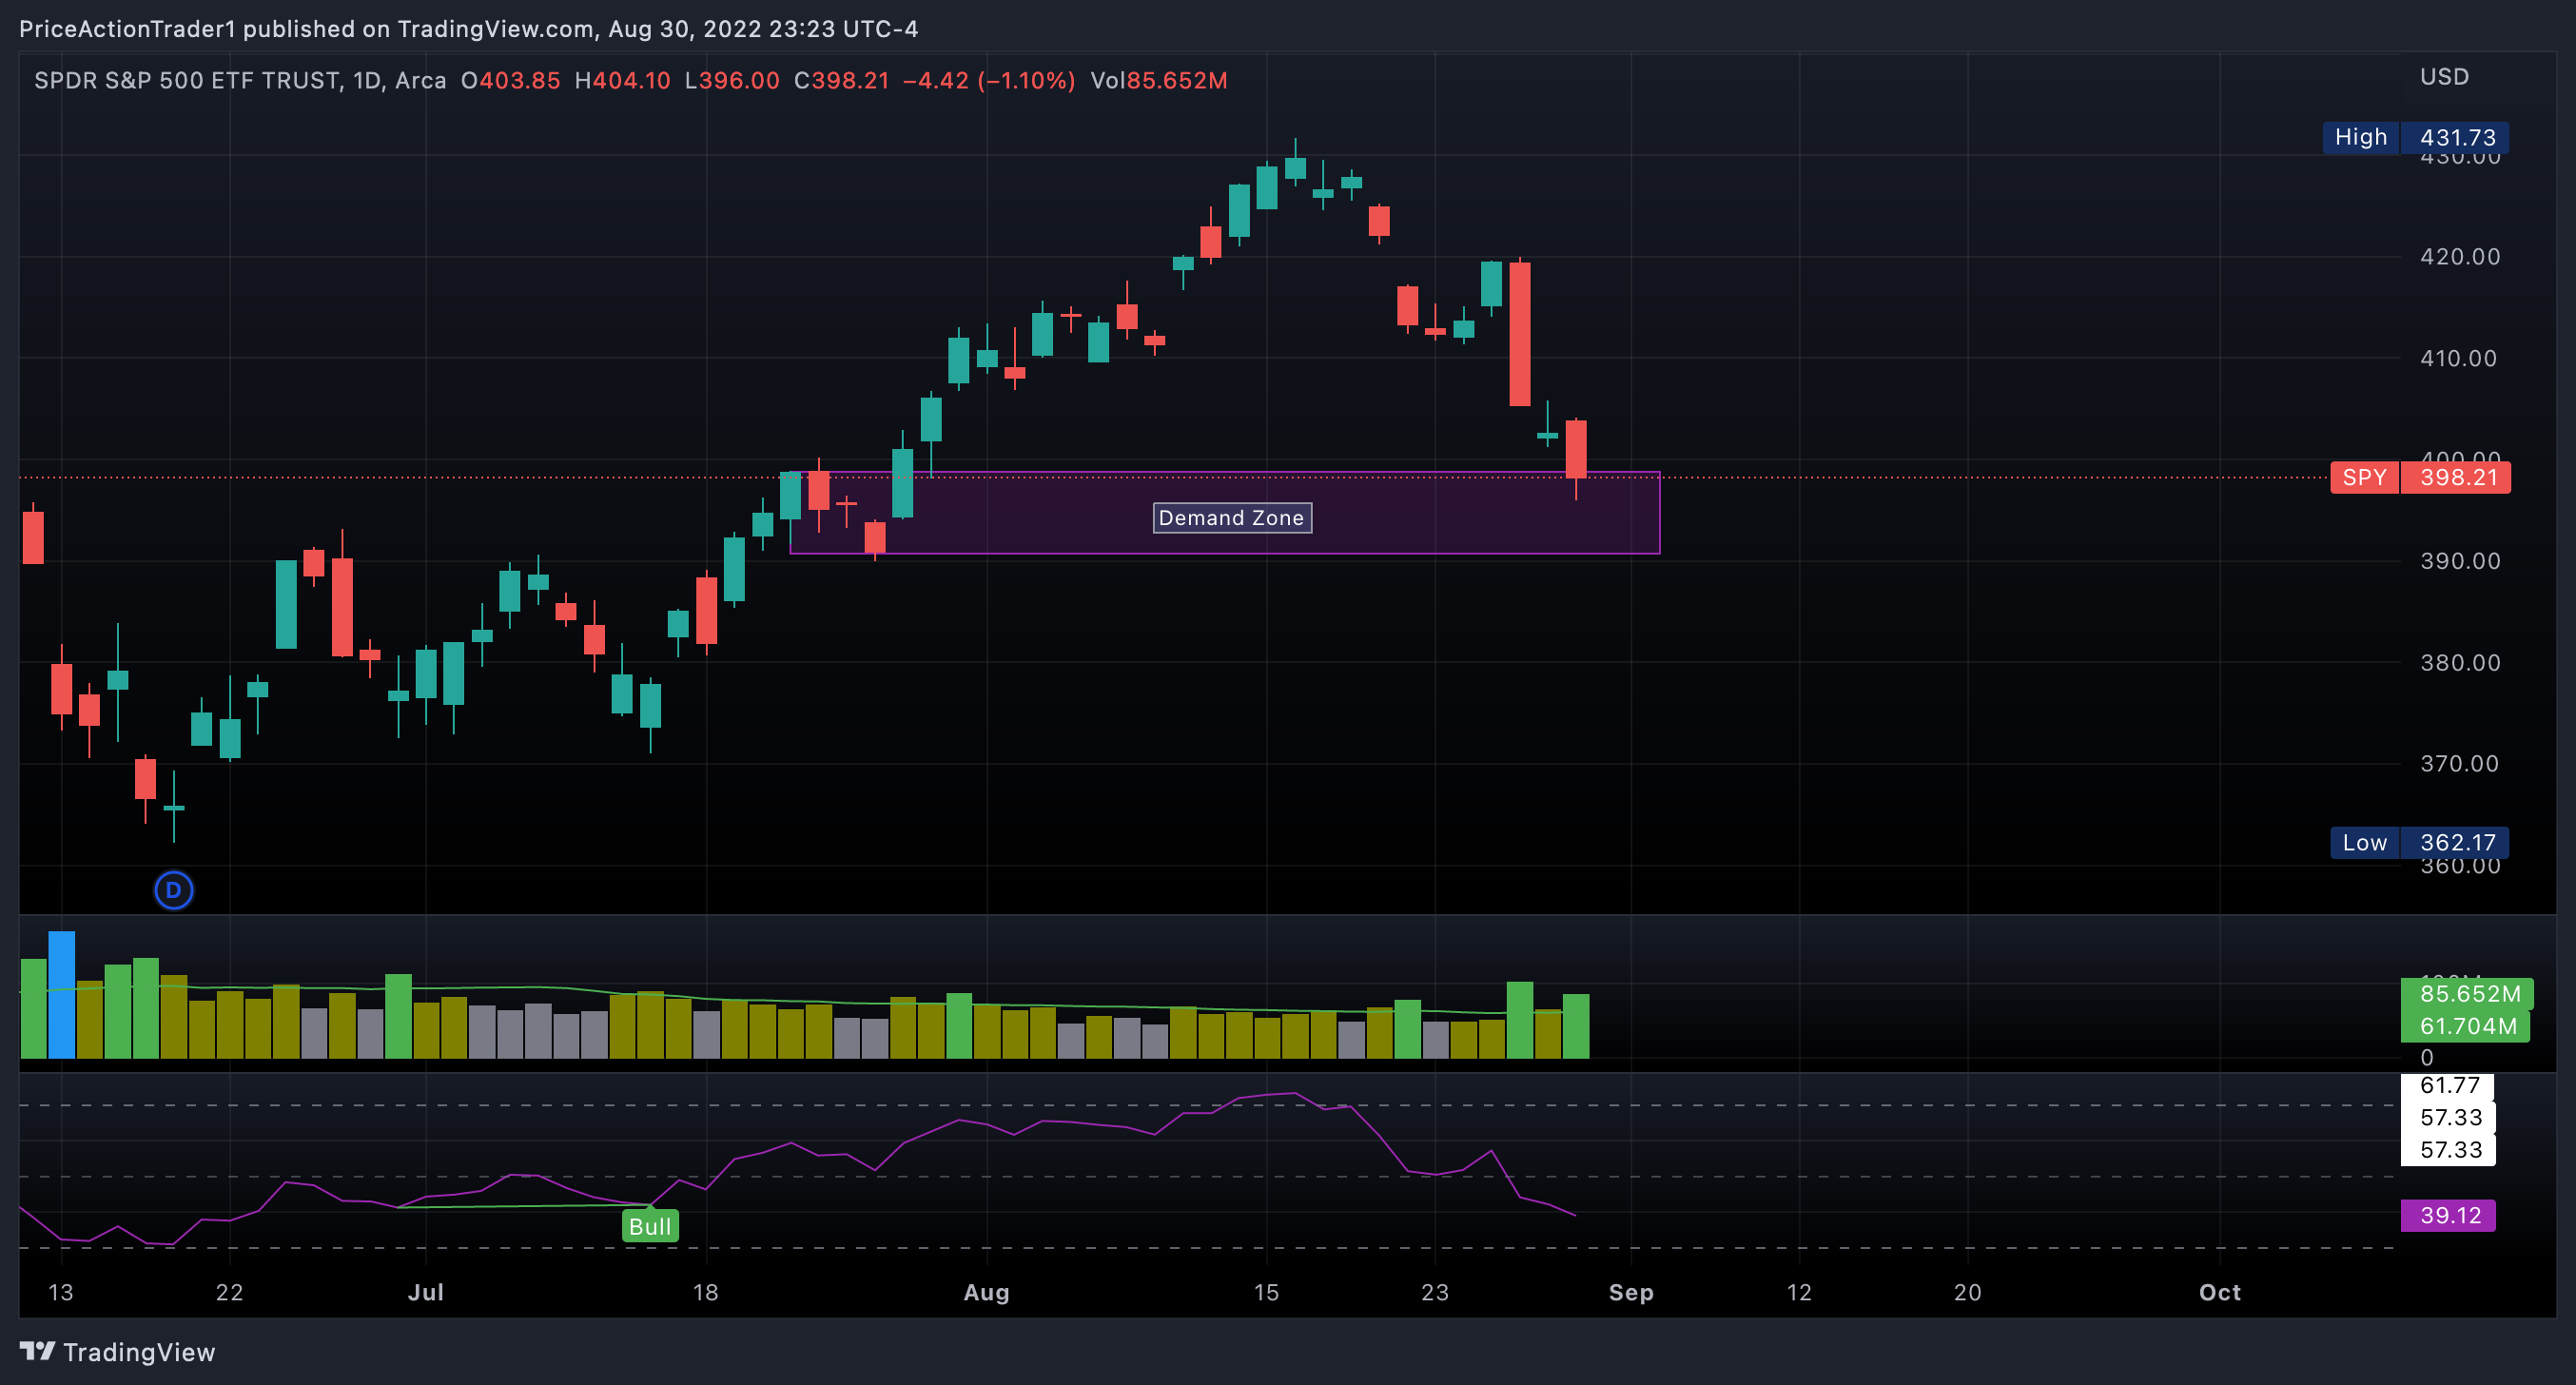Click the SPDR S&P 500 ETF TRUST title

(187, 81)
